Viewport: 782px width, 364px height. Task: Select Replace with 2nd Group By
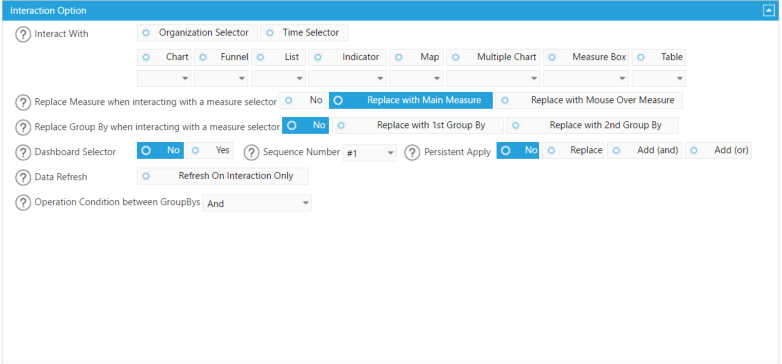[592, 126]
